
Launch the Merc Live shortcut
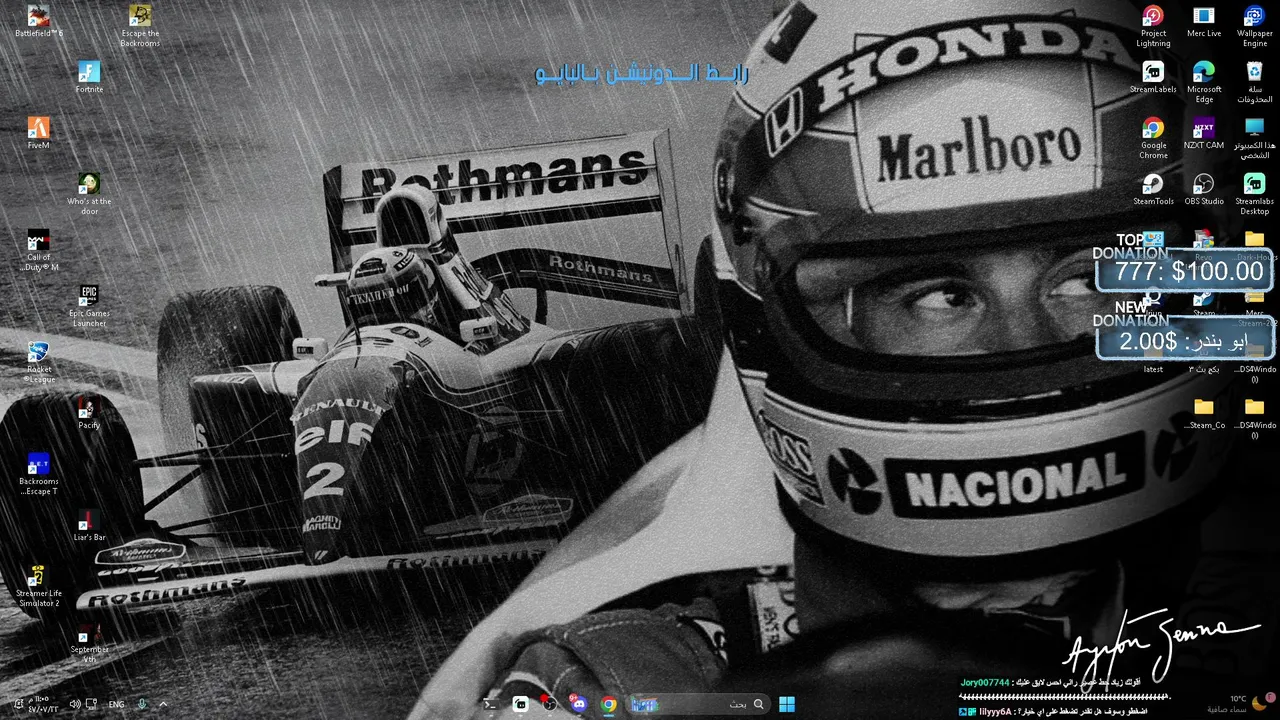1204,21
